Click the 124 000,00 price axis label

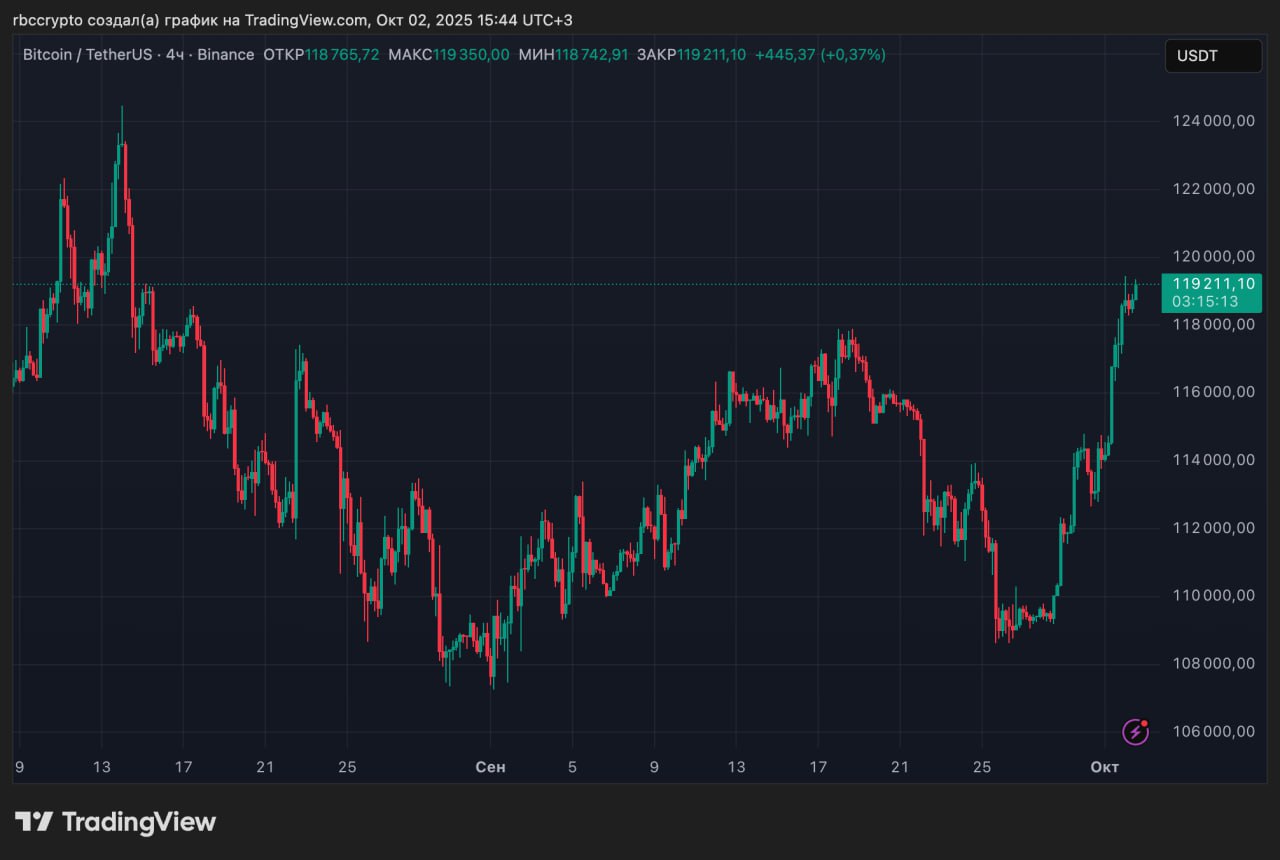(1213, 121)
